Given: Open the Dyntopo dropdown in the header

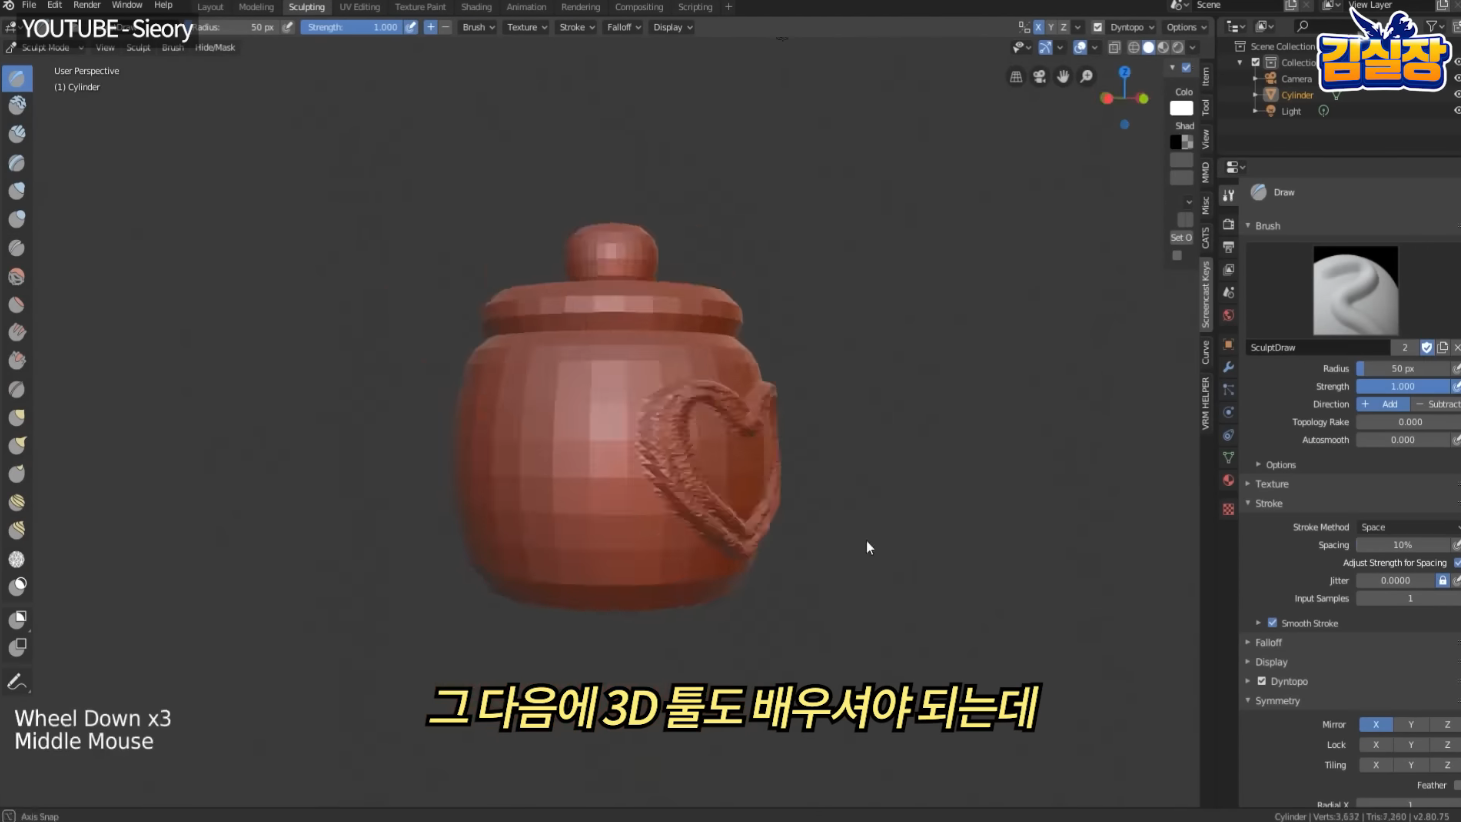Looking at the screenshot, I should 1127,27.
